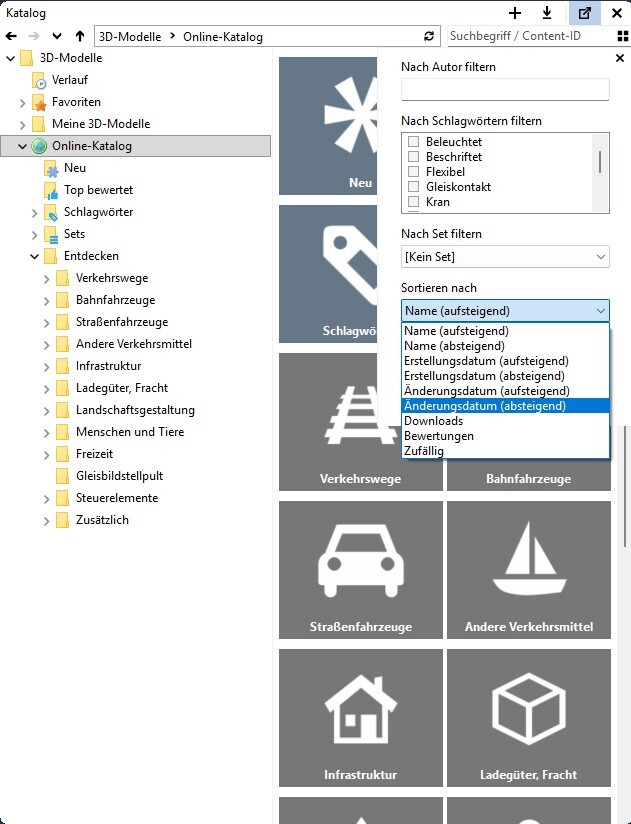Open the Schlagwörter tag tile
This screenshot has width=631, height=824.
click(328, 274)
